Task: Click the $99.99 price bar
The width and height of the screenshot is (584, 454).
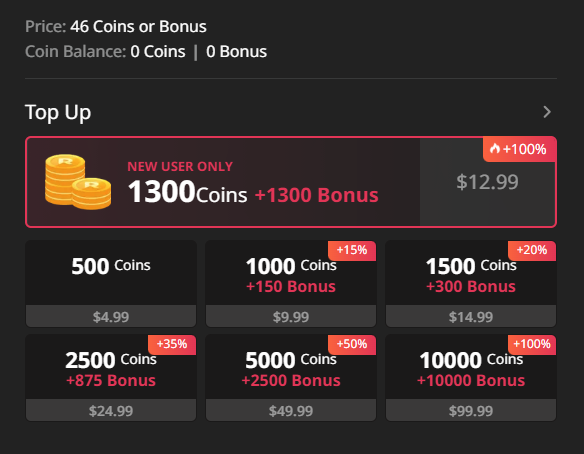Action: (x=471, y=410)
